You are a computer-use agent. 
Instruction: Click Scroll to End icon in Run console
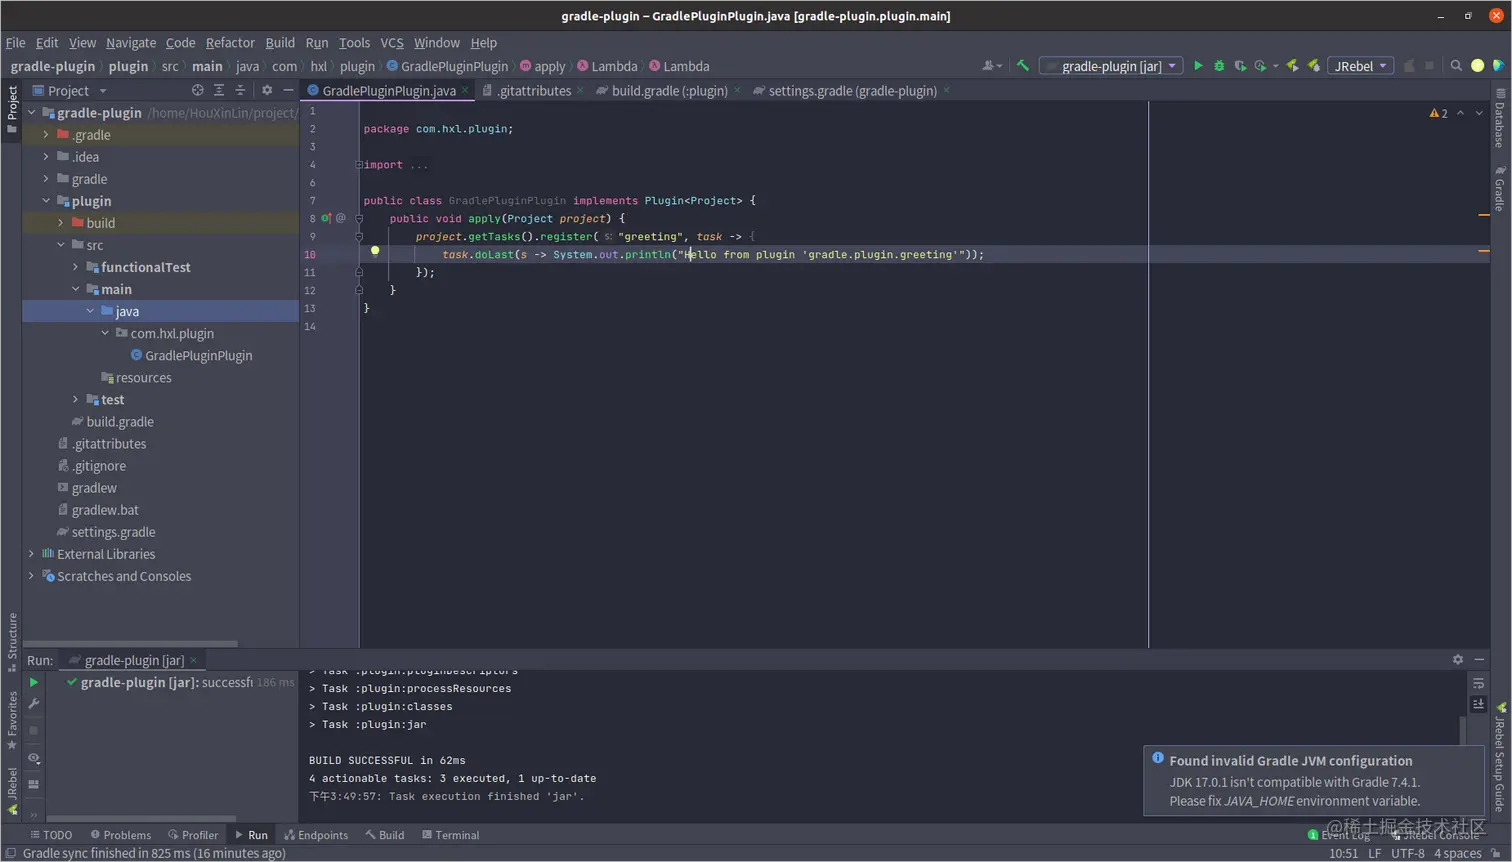click(1478, 704)
